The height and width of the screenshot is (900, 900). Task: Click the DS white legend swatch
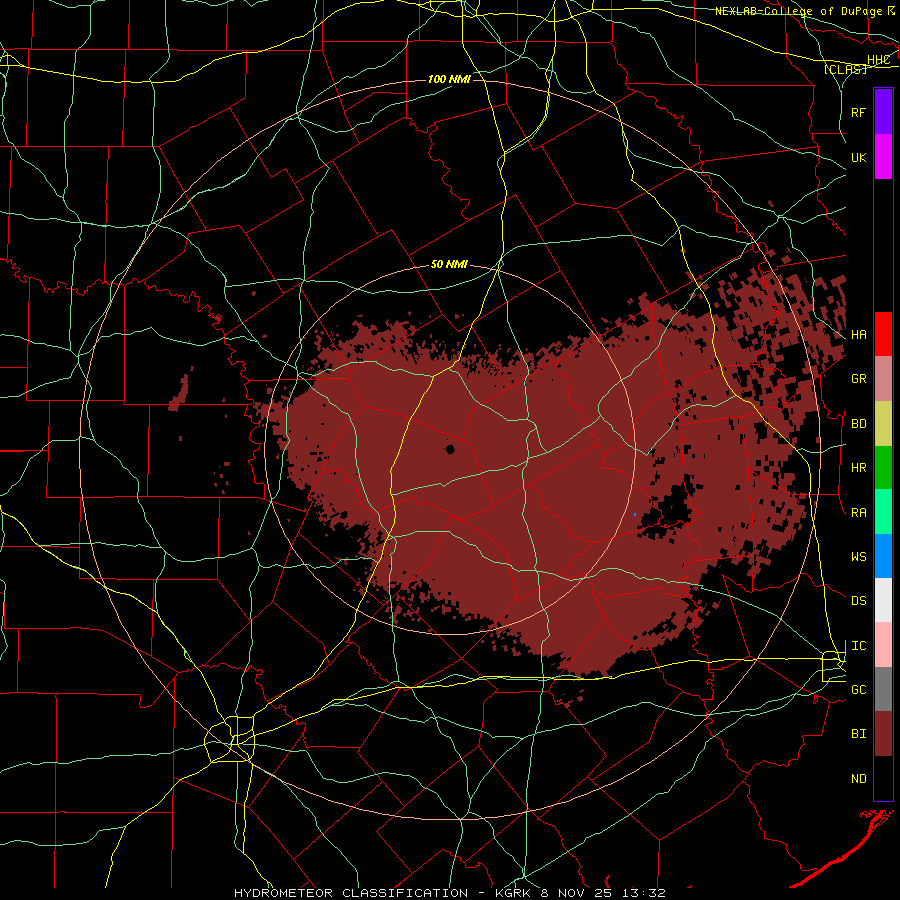(883, 600)
